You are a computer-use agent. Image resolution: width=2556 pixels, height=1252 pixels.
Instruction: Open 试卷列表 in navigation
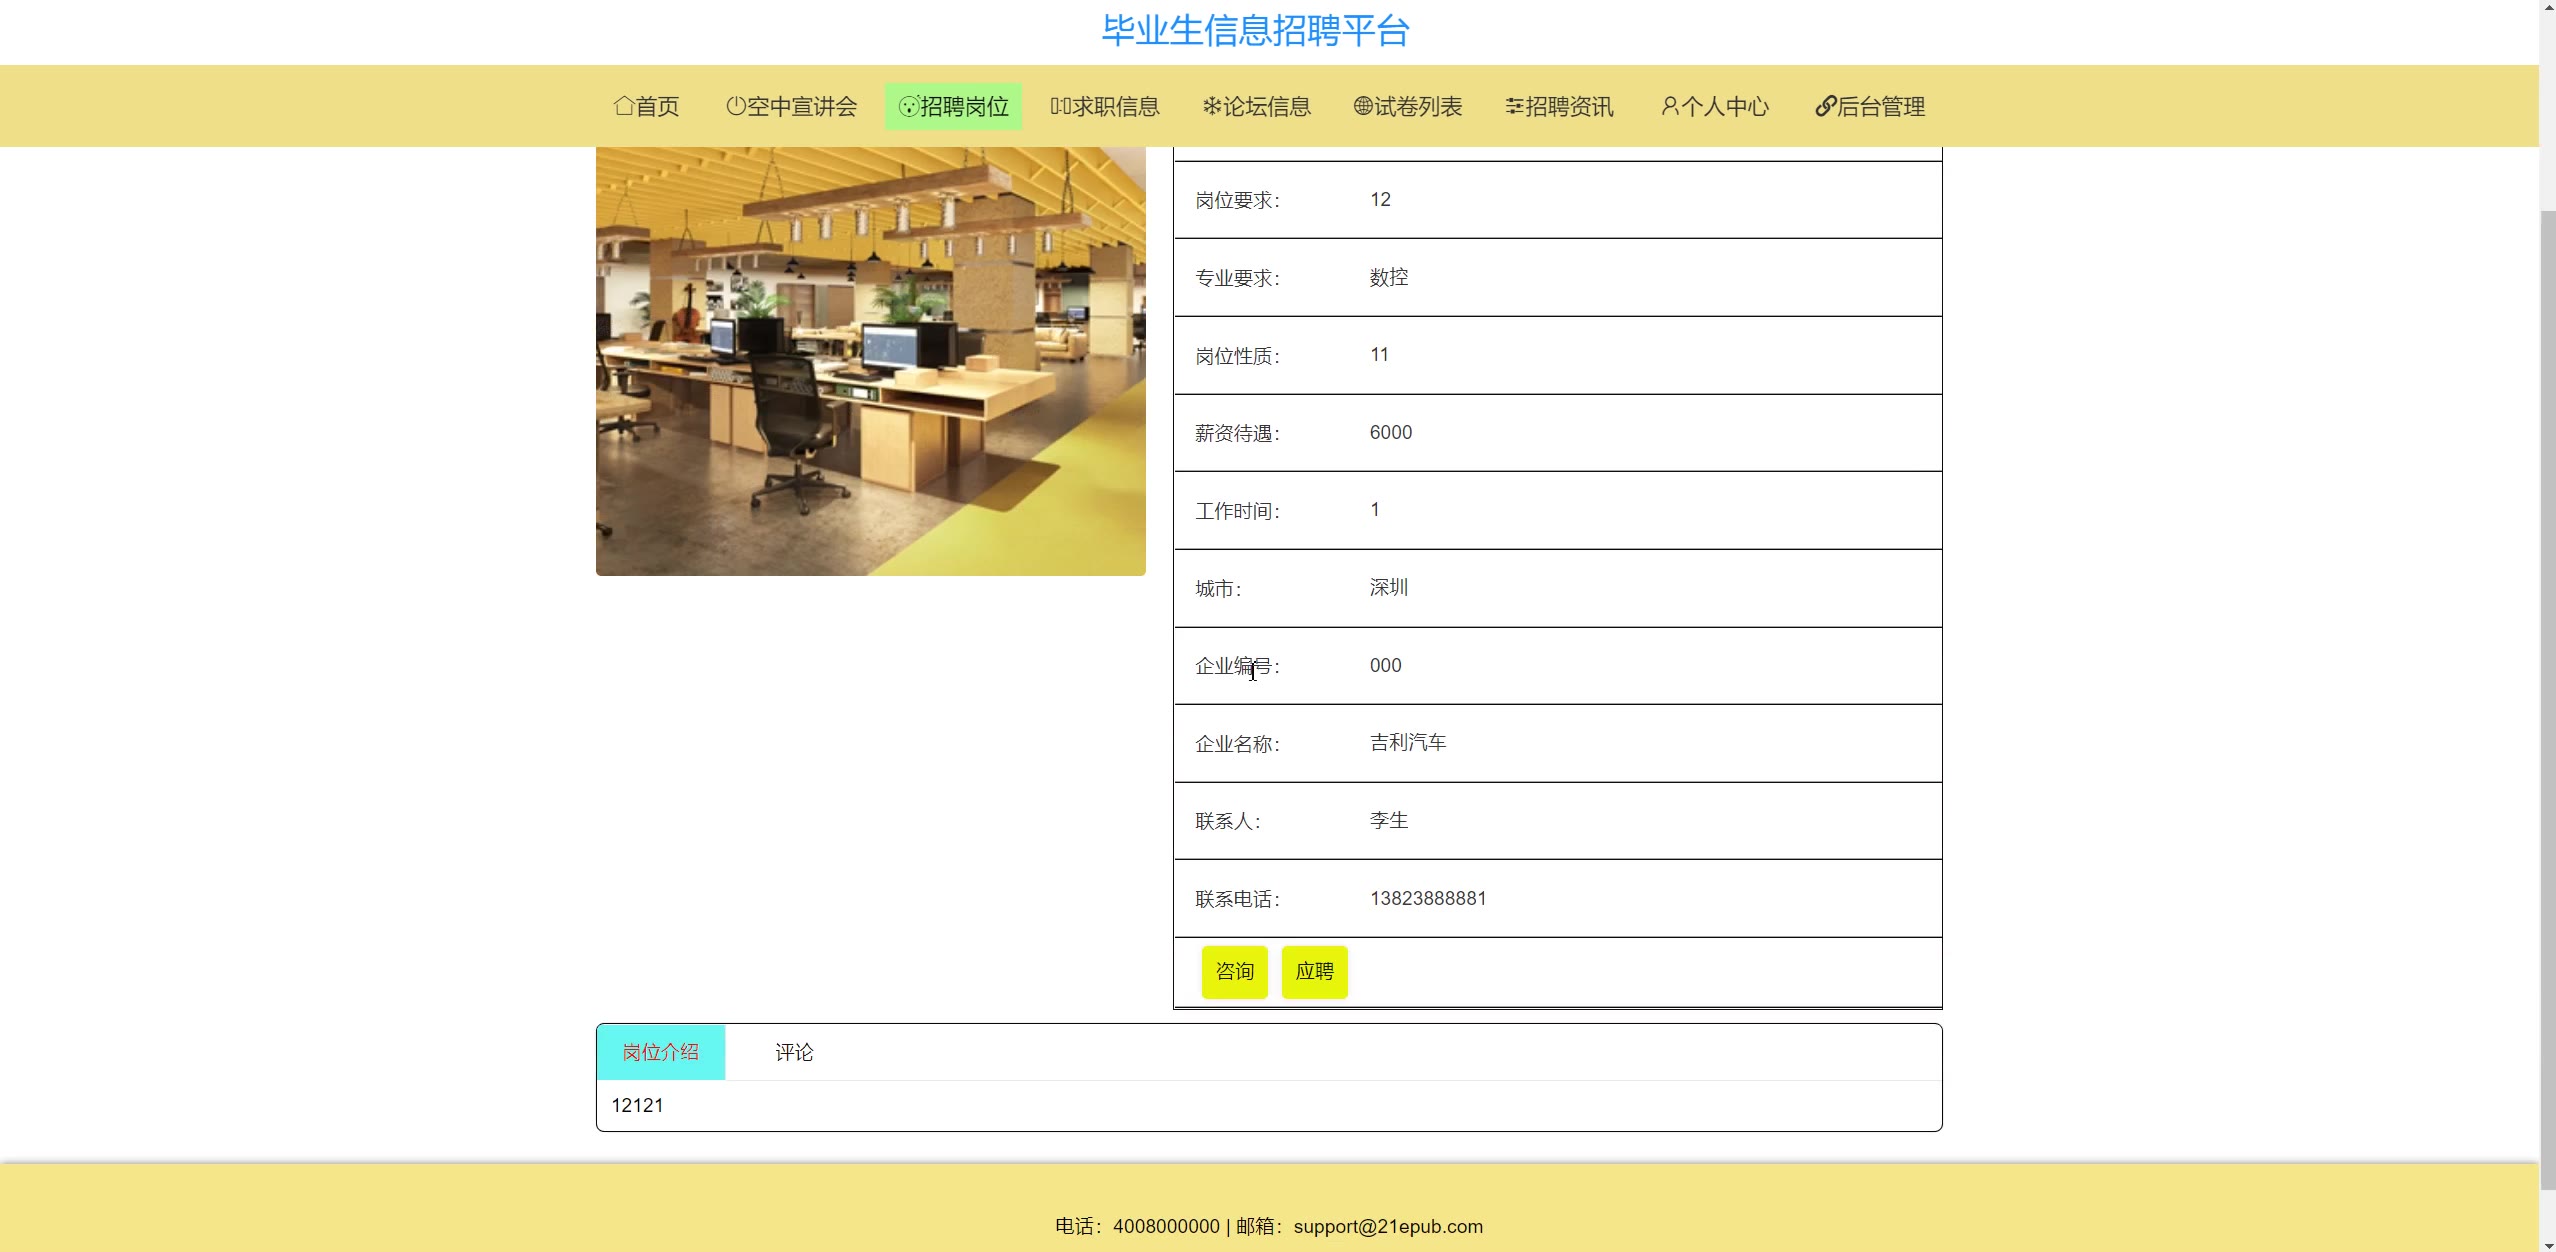click(x=1407, y=106)
